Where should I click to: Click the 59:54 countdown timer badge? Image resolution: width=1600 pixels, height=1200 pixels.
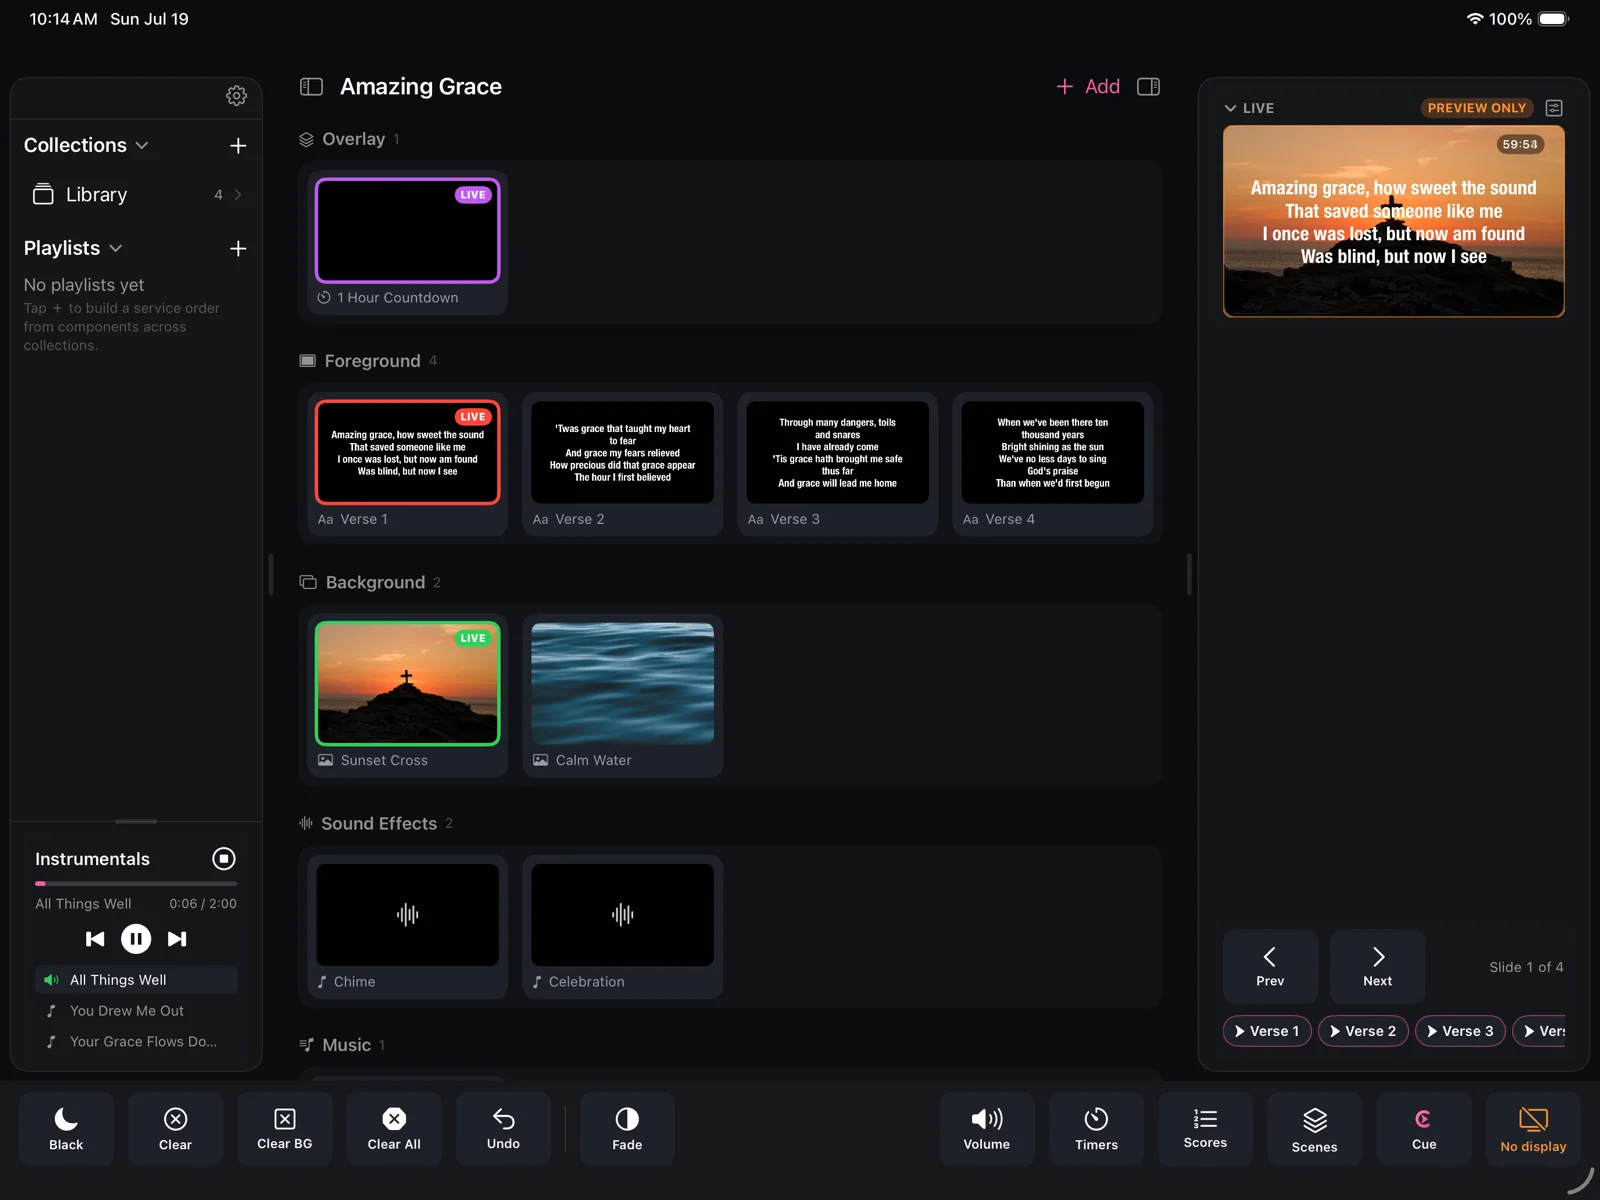point(1520,144)
